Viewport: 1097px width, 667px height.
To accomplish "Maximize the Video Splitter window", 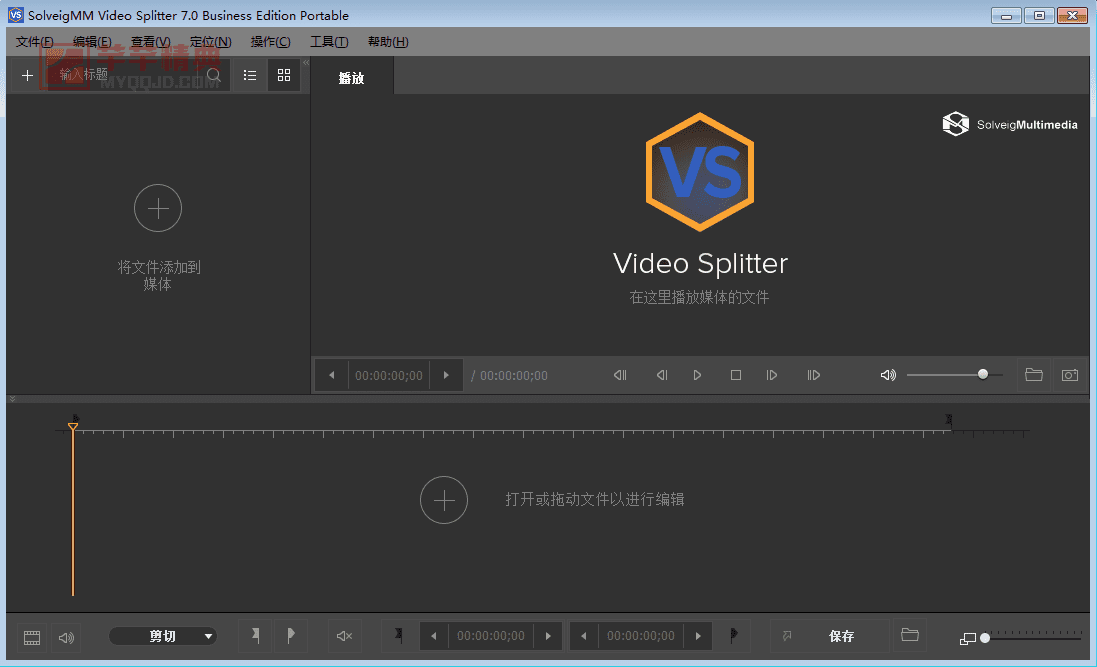I will (x=1039, y=15).
